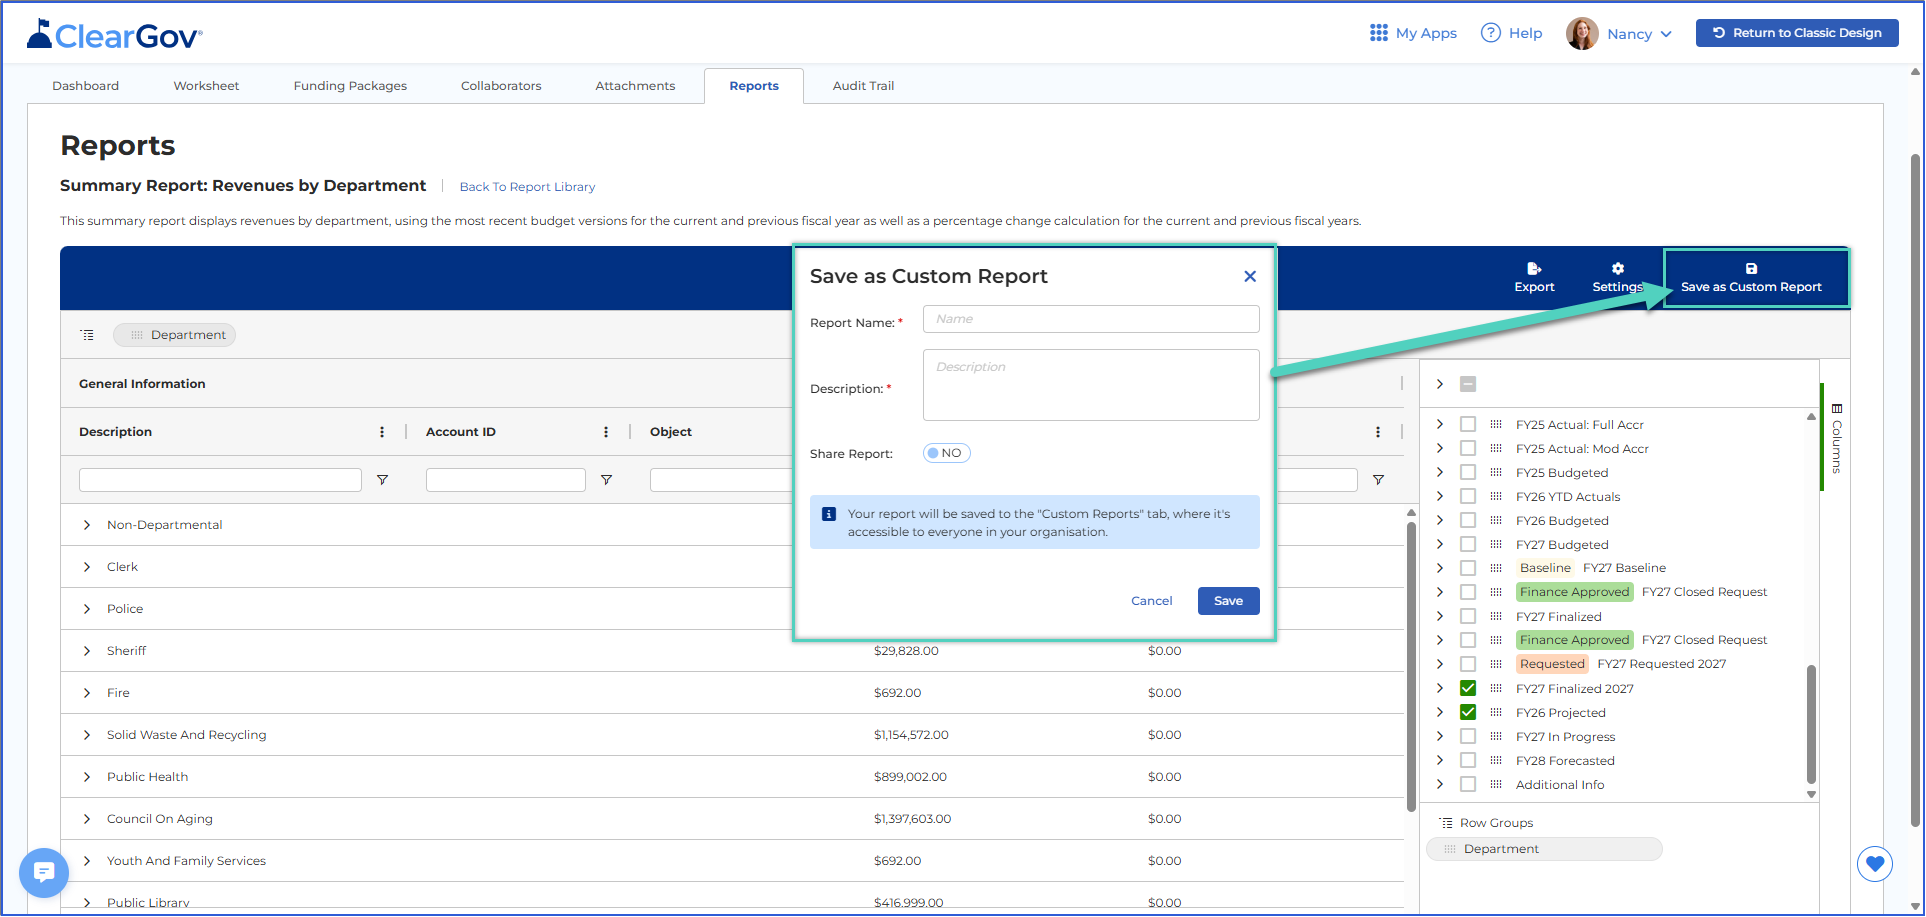This screenshot has height=917, width=1926.
Task: Click the ClearGov logo
Action: 115,35
